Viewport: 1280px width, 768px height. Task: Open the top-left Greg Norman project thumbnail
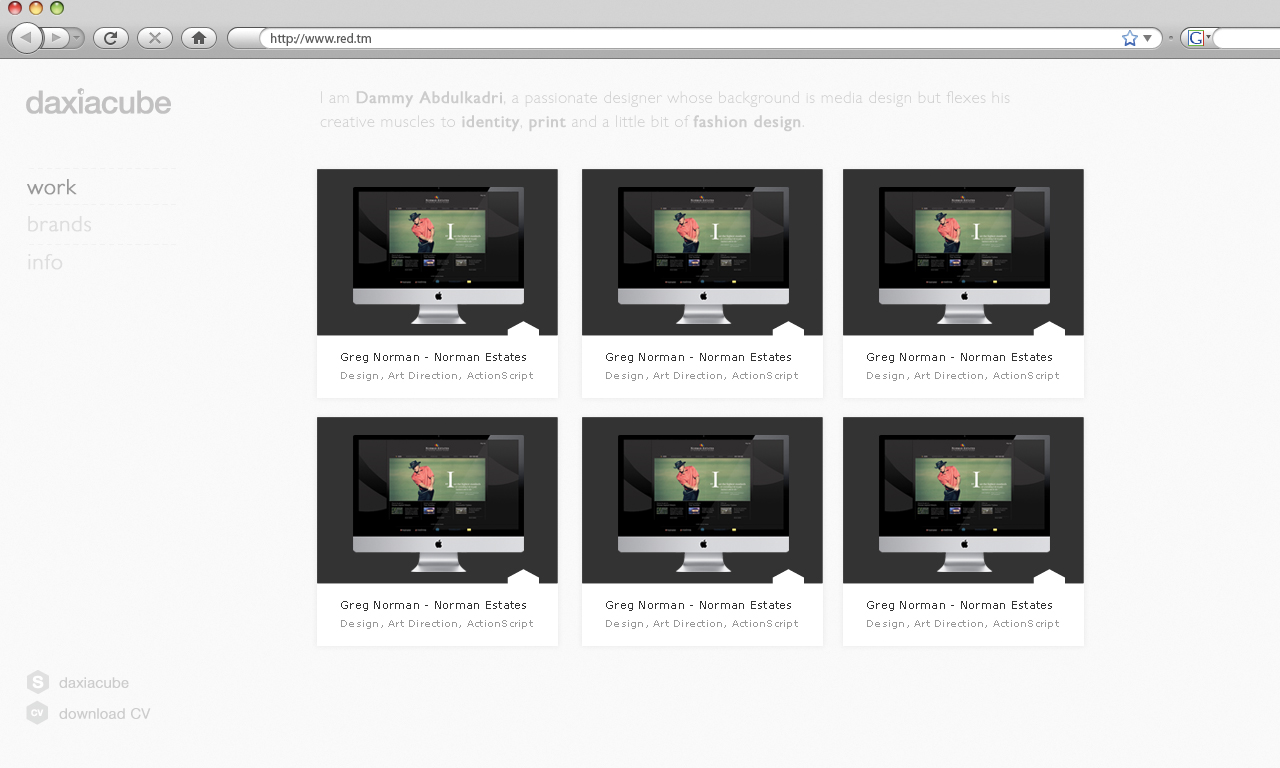[437, 252]
